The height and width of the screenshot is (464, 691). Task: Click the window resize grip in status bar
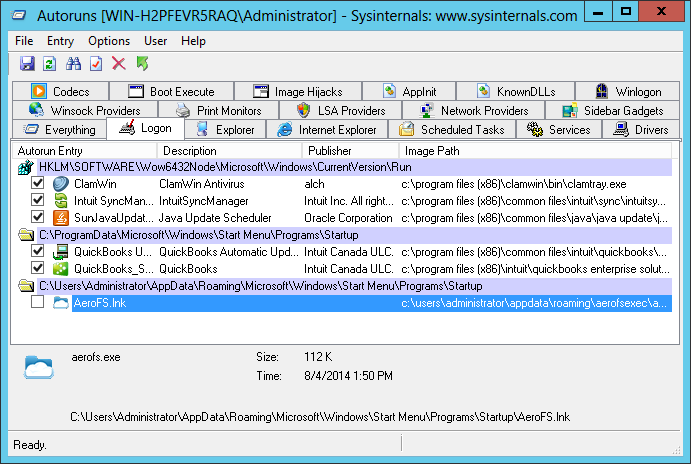coord(676,449)
